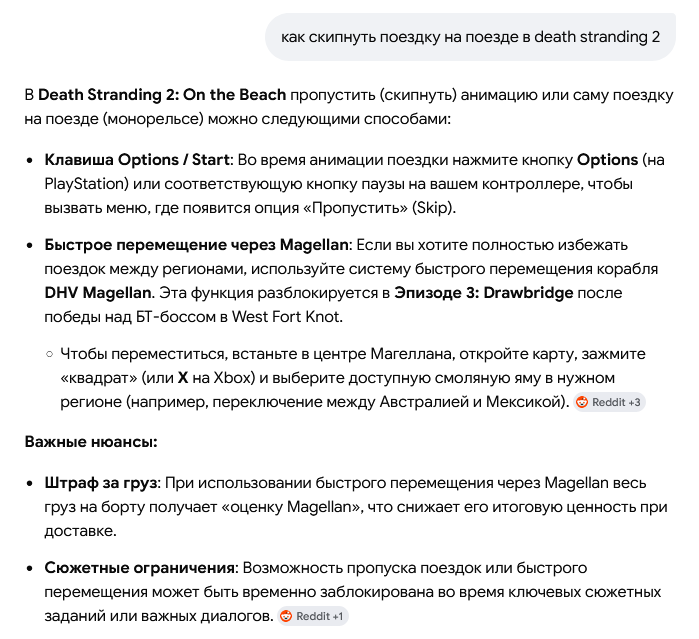Click the bold "DHV Magellan" text
Viewport: 699px width, 639px height.
click(95, 293)
